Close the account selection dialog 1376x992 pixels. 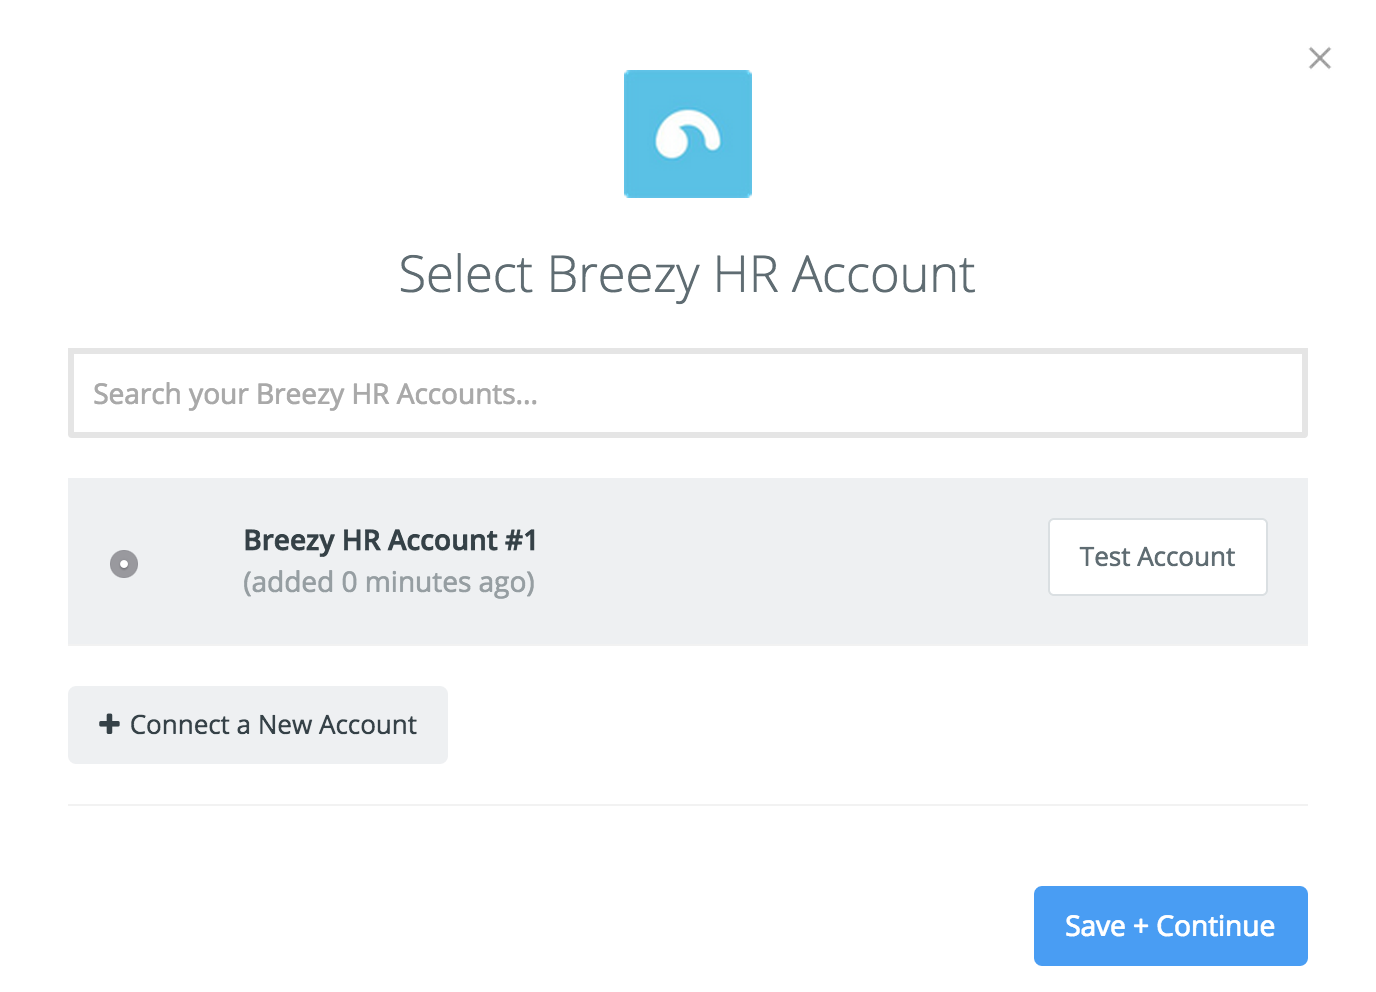click(1320, 58)
